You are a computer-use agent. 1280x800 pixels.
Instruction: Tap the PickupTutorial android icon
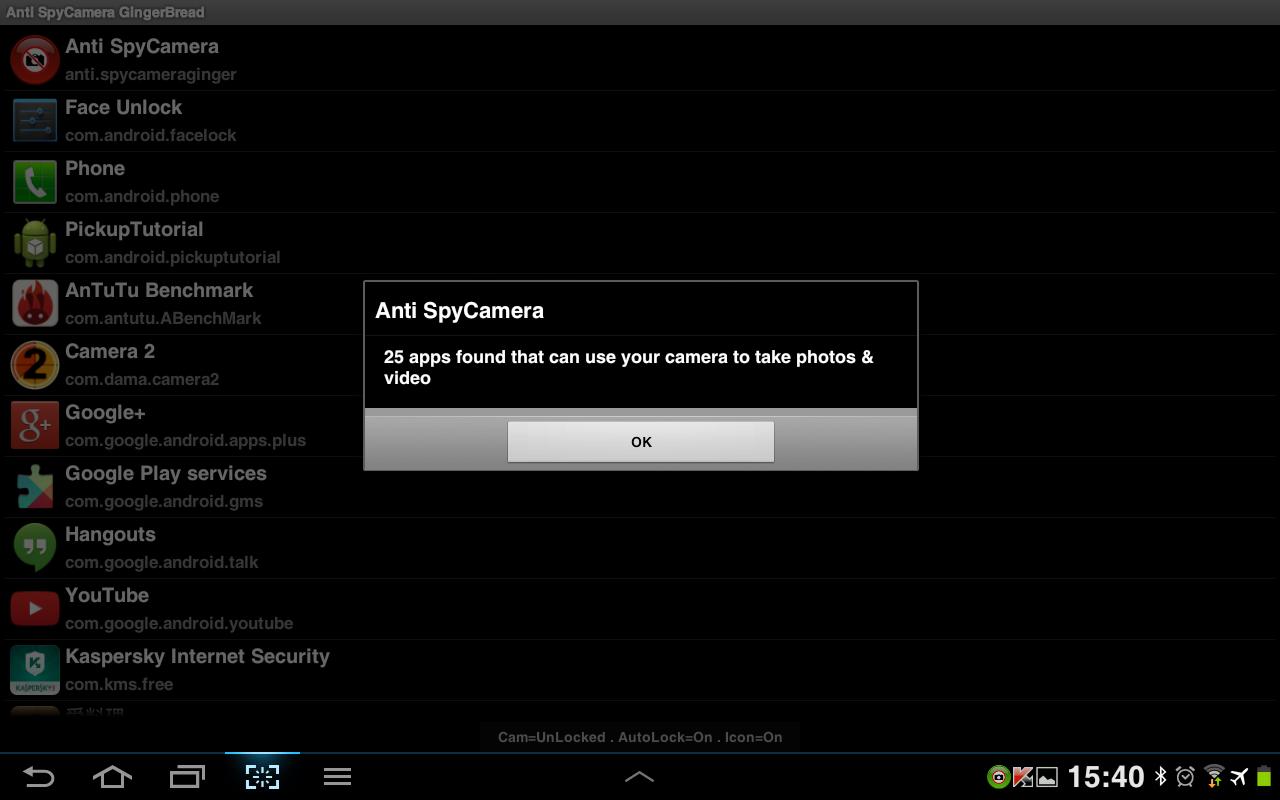(x=35, y=243)
